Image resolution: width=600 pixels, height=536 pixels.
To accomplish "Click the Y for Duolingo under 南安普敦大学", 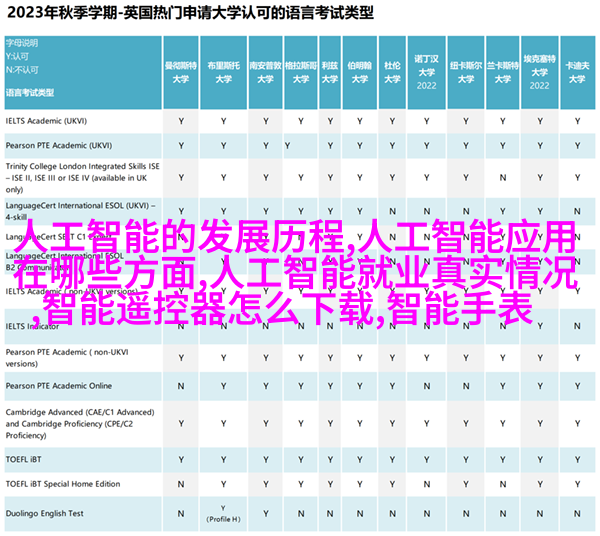I will point(266,513).
